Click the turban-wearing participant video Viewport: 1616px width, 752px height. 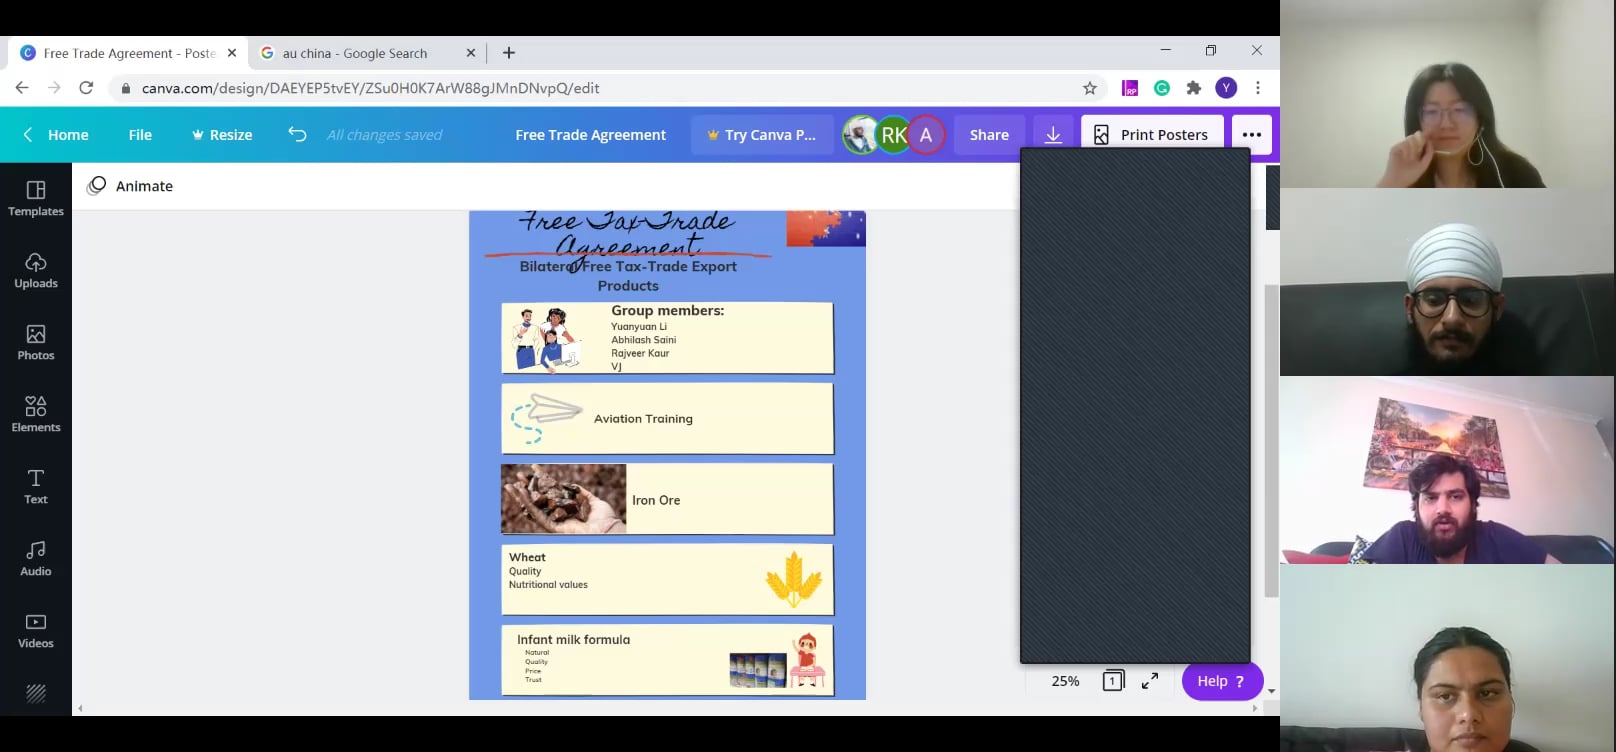pyautogui.click(x=1447, y=282)
